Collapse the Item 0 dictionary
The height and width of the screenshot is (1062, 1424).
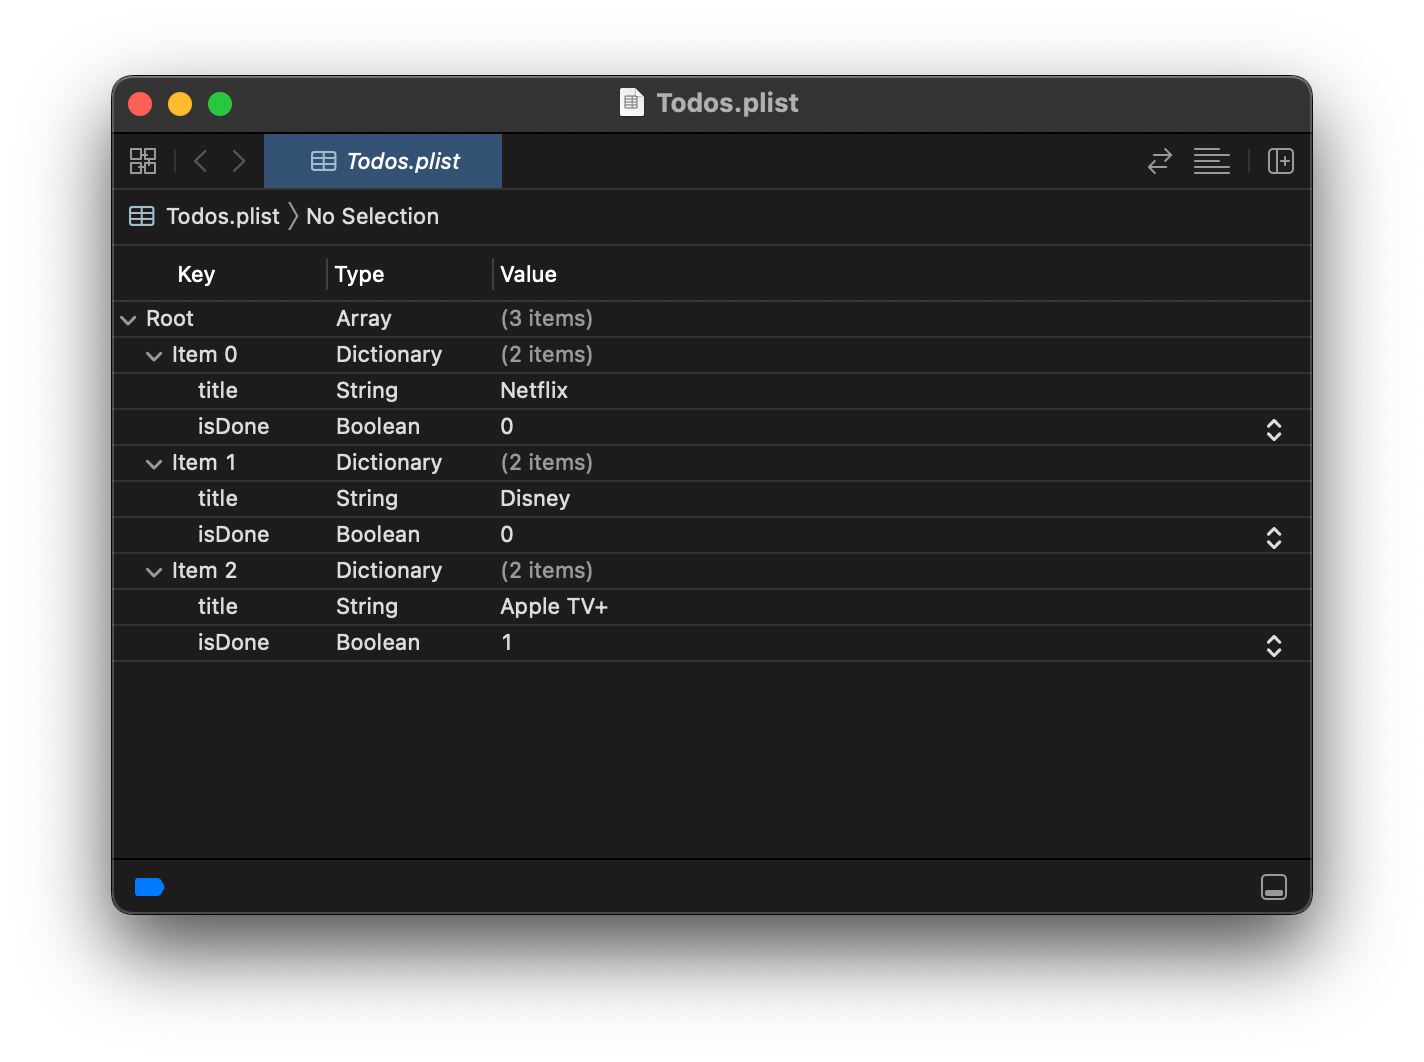pos(154,356)
